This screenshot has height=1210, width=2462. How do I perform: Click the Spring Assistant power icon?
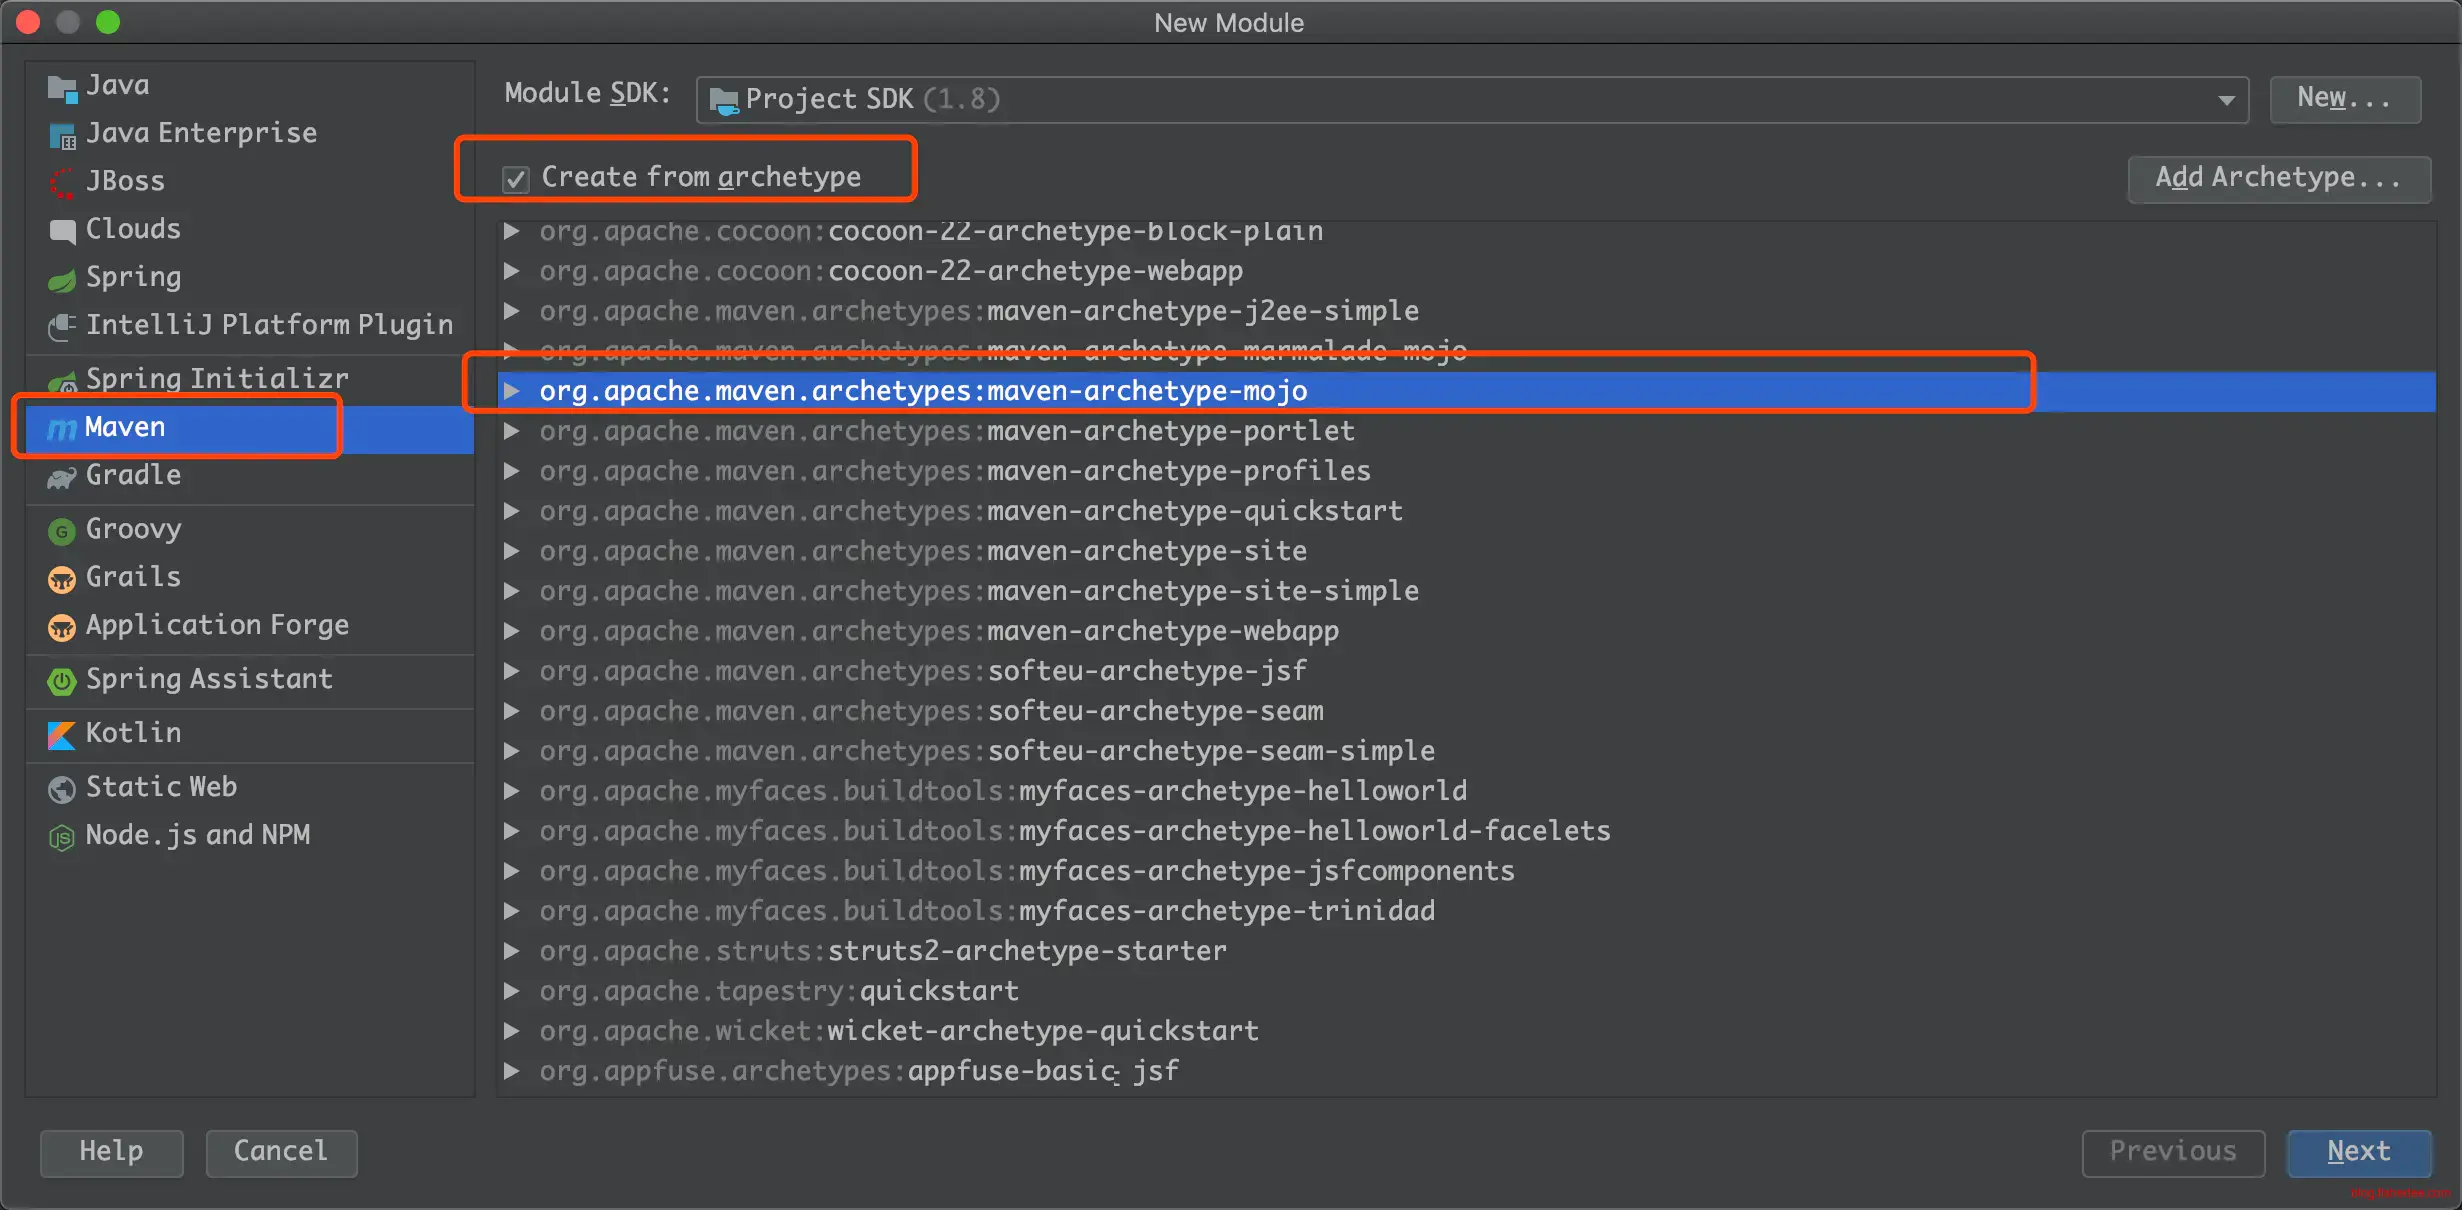(61, 681)
